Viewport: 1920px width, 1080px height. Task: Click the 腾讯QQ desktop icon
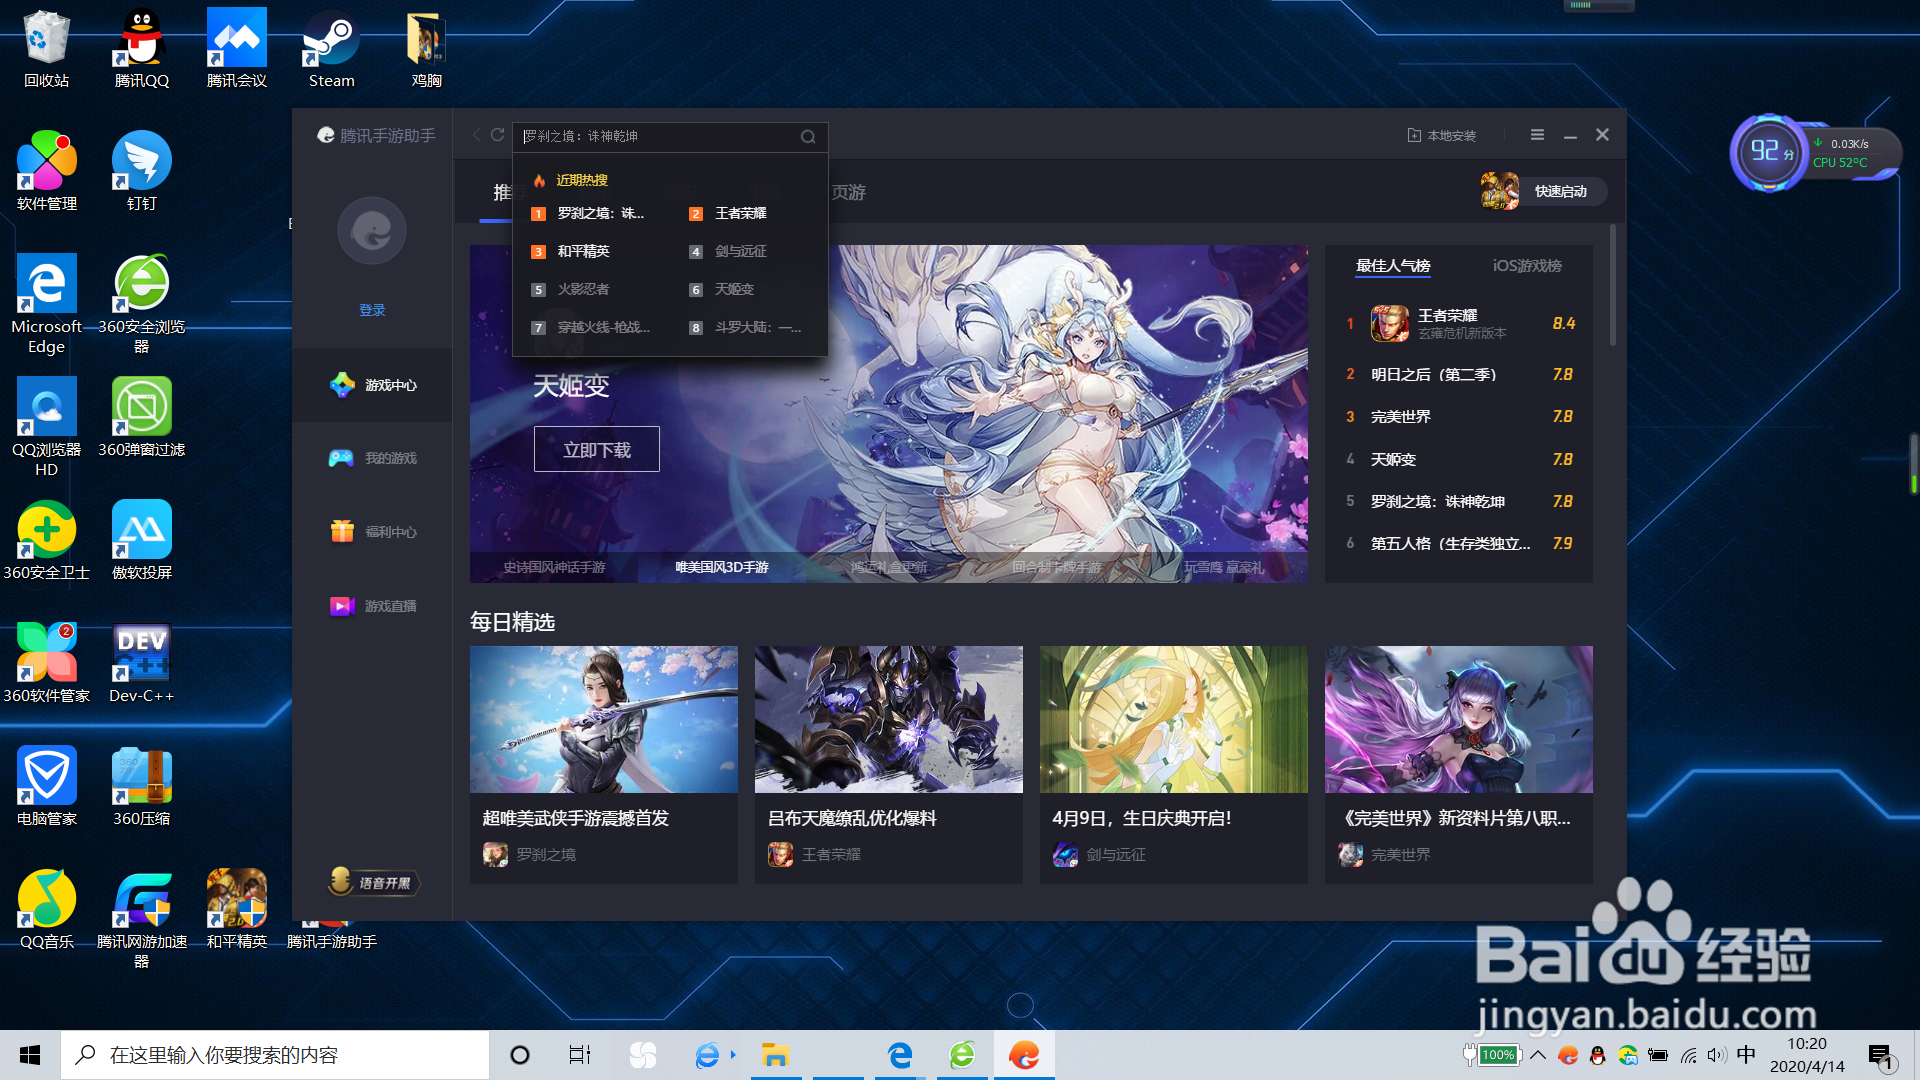click(x=142, y=48)
